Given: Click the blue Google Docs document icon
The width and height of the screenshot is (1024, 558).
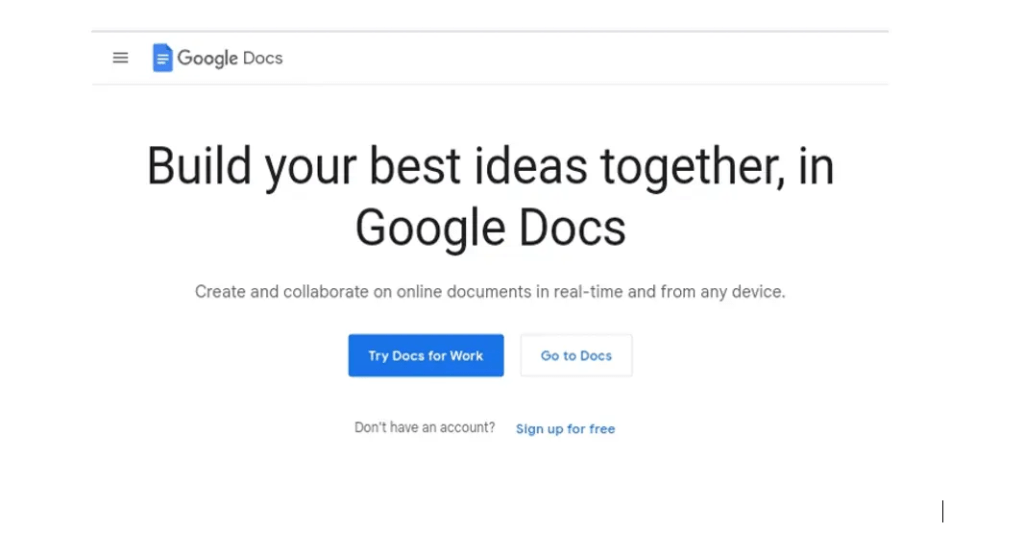Looking at the screenshot, I should pos(162,58).
